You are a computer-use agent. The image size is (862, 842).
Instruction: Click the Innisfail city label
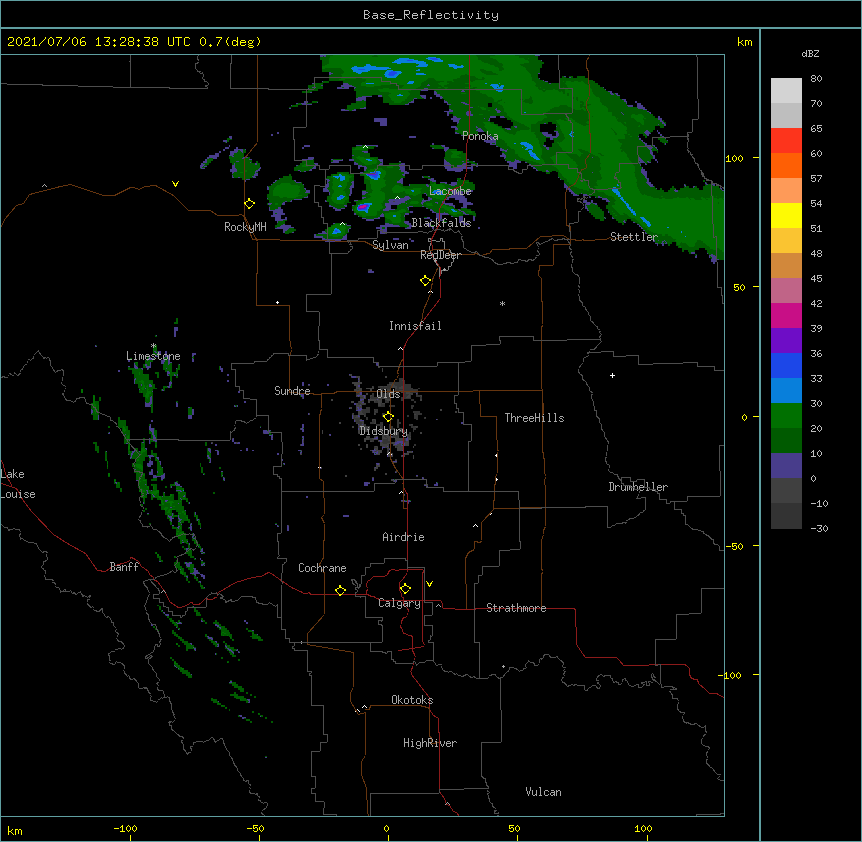[415, 326]
